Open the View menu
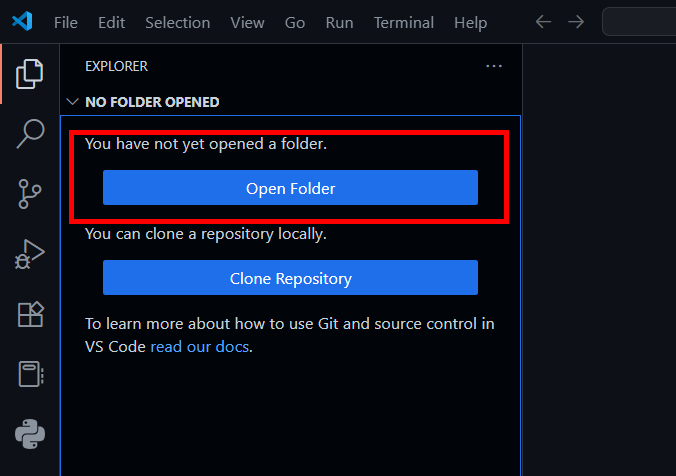 coord(247,22)
